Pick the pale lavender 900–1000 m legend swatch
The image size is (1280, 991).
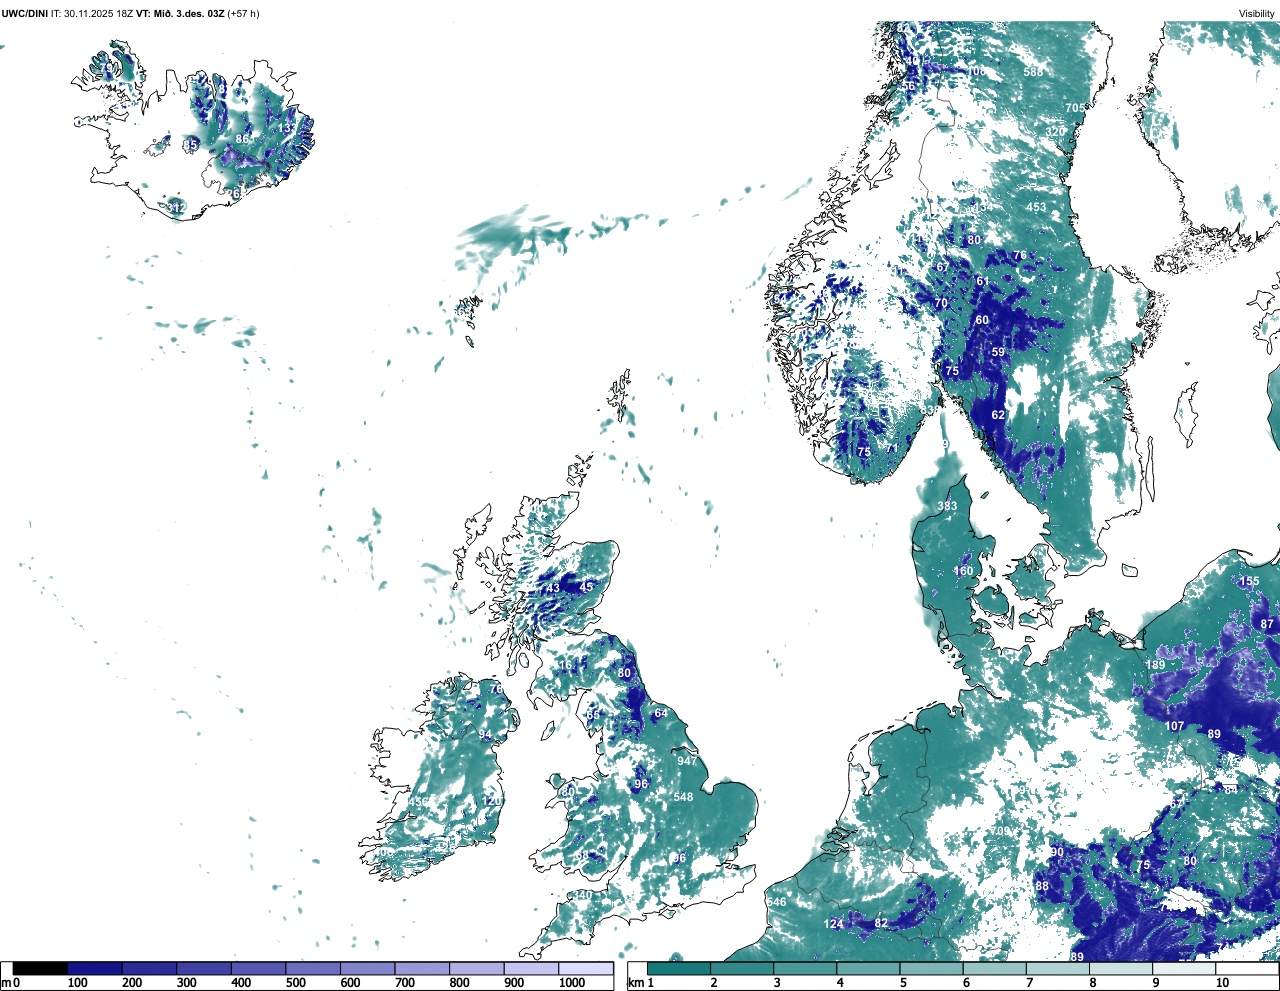[531, 968]
